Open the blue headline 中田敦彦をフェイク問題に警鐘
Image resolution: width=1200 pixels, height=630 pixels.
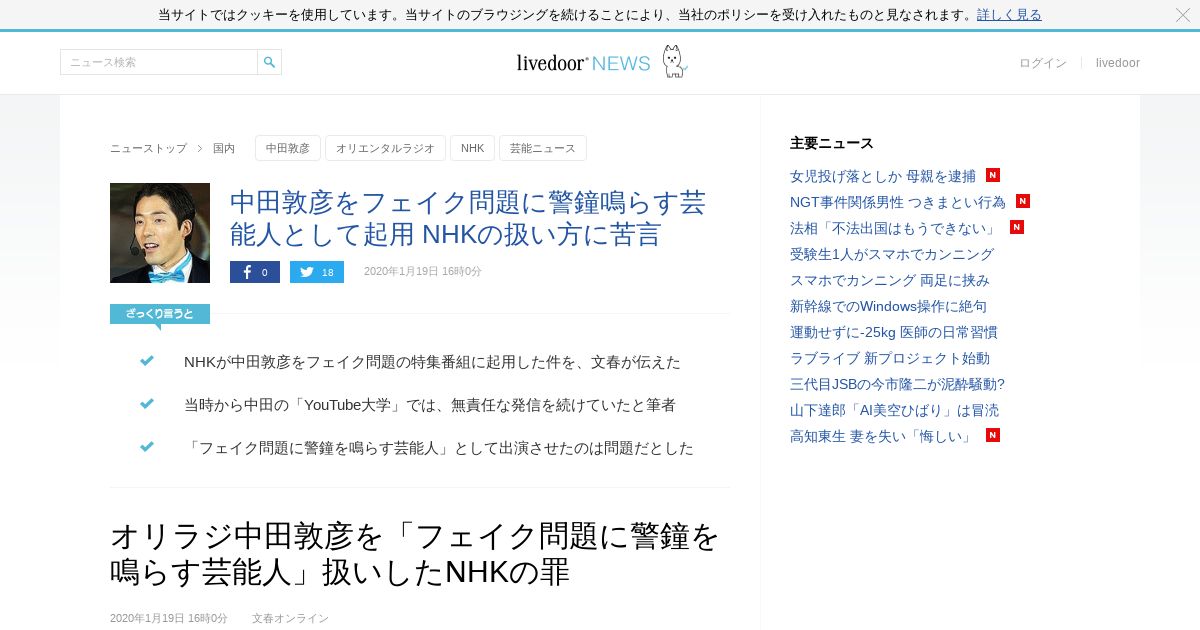(x=468, y=218)
